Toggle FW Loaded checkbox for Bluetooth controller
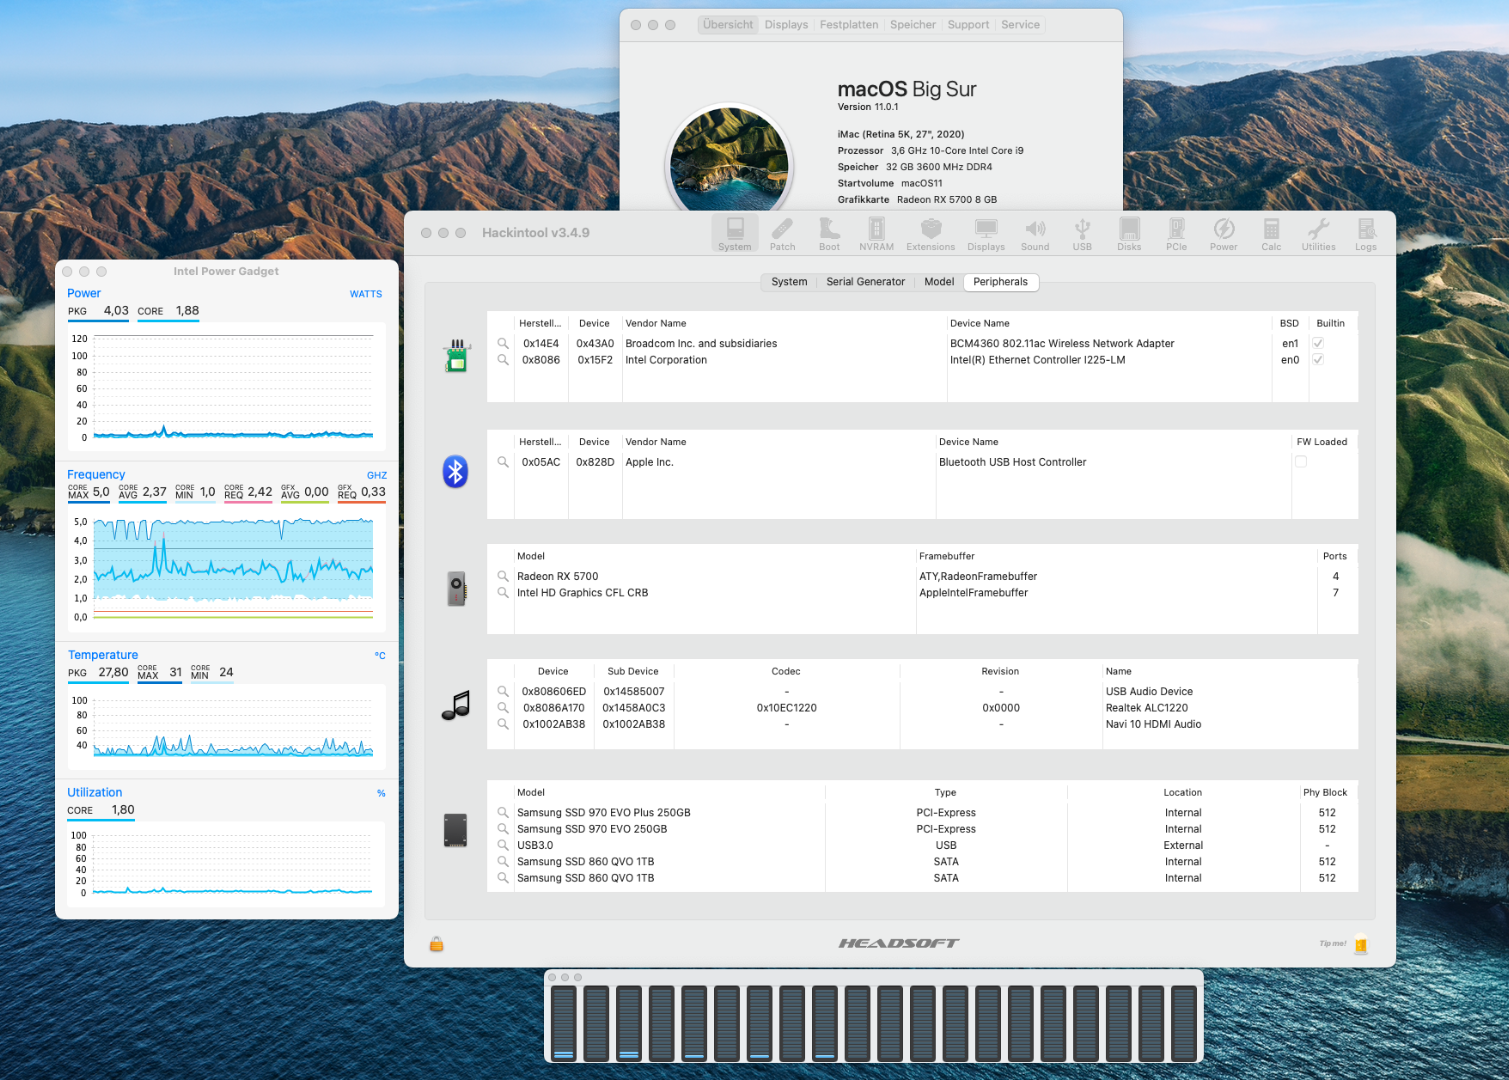Screen dimensions: 1509x1080 (1301, 462)
